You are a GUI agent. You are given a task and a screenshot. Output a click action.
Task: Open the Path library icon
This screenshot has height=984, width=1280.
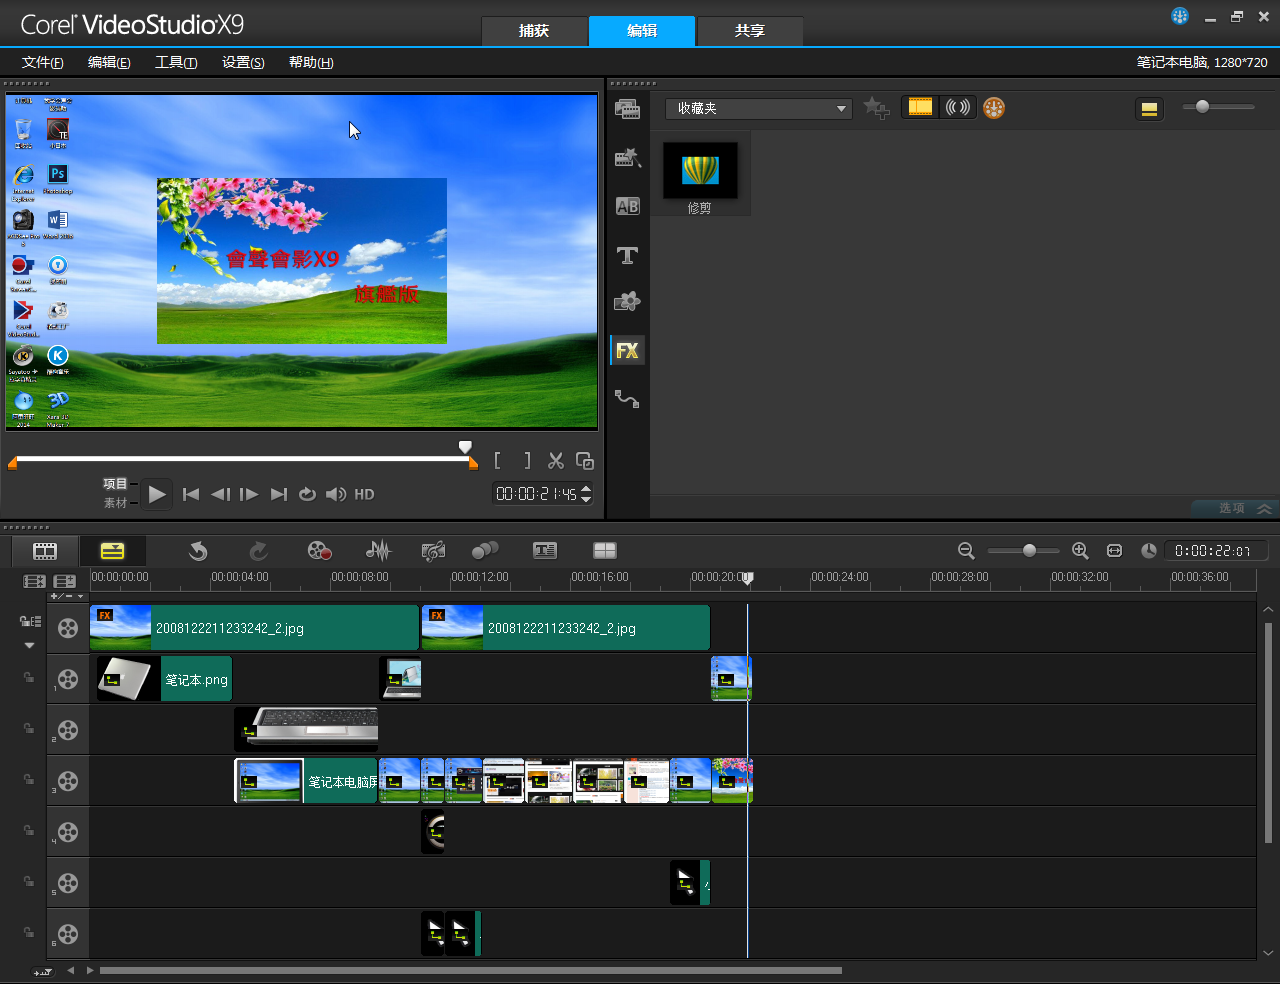point(627,399)
